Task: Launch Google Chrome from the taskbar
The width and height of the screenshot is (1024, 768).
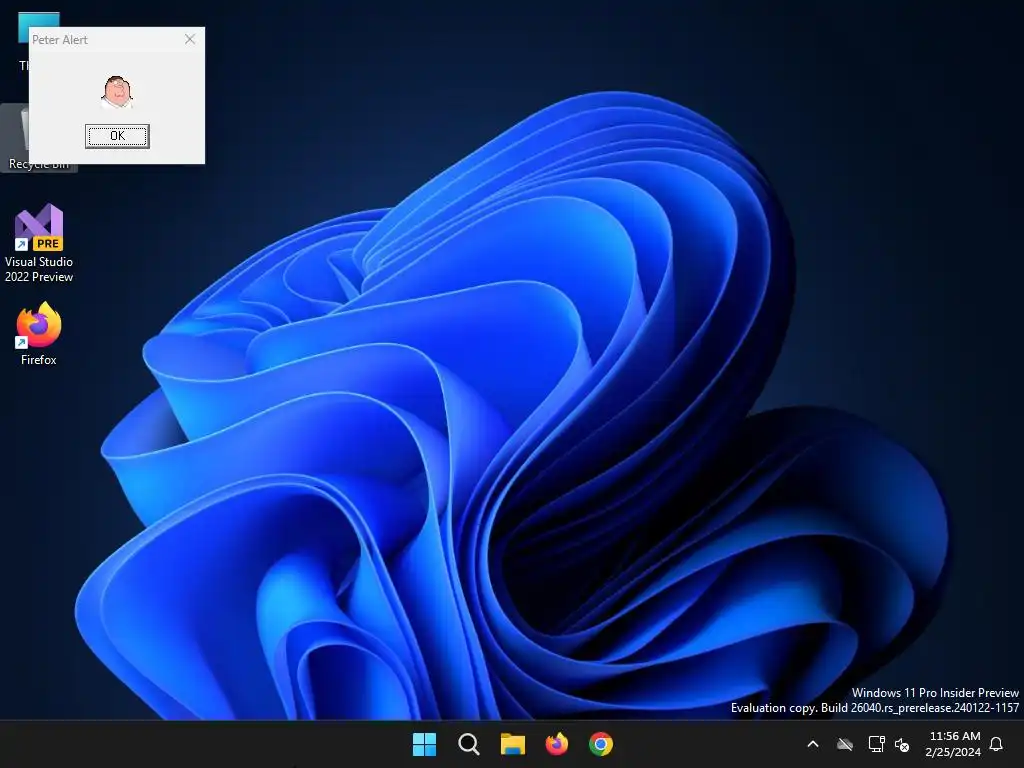Action: (x=601, y=744)
